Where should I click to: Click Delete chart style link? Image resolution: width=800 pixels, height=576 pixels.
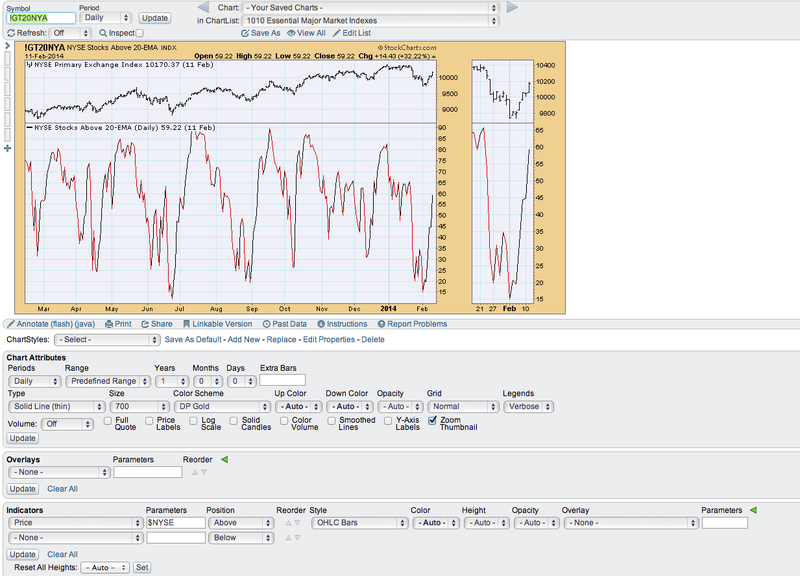pyautogui.click(x=373, y=340)
